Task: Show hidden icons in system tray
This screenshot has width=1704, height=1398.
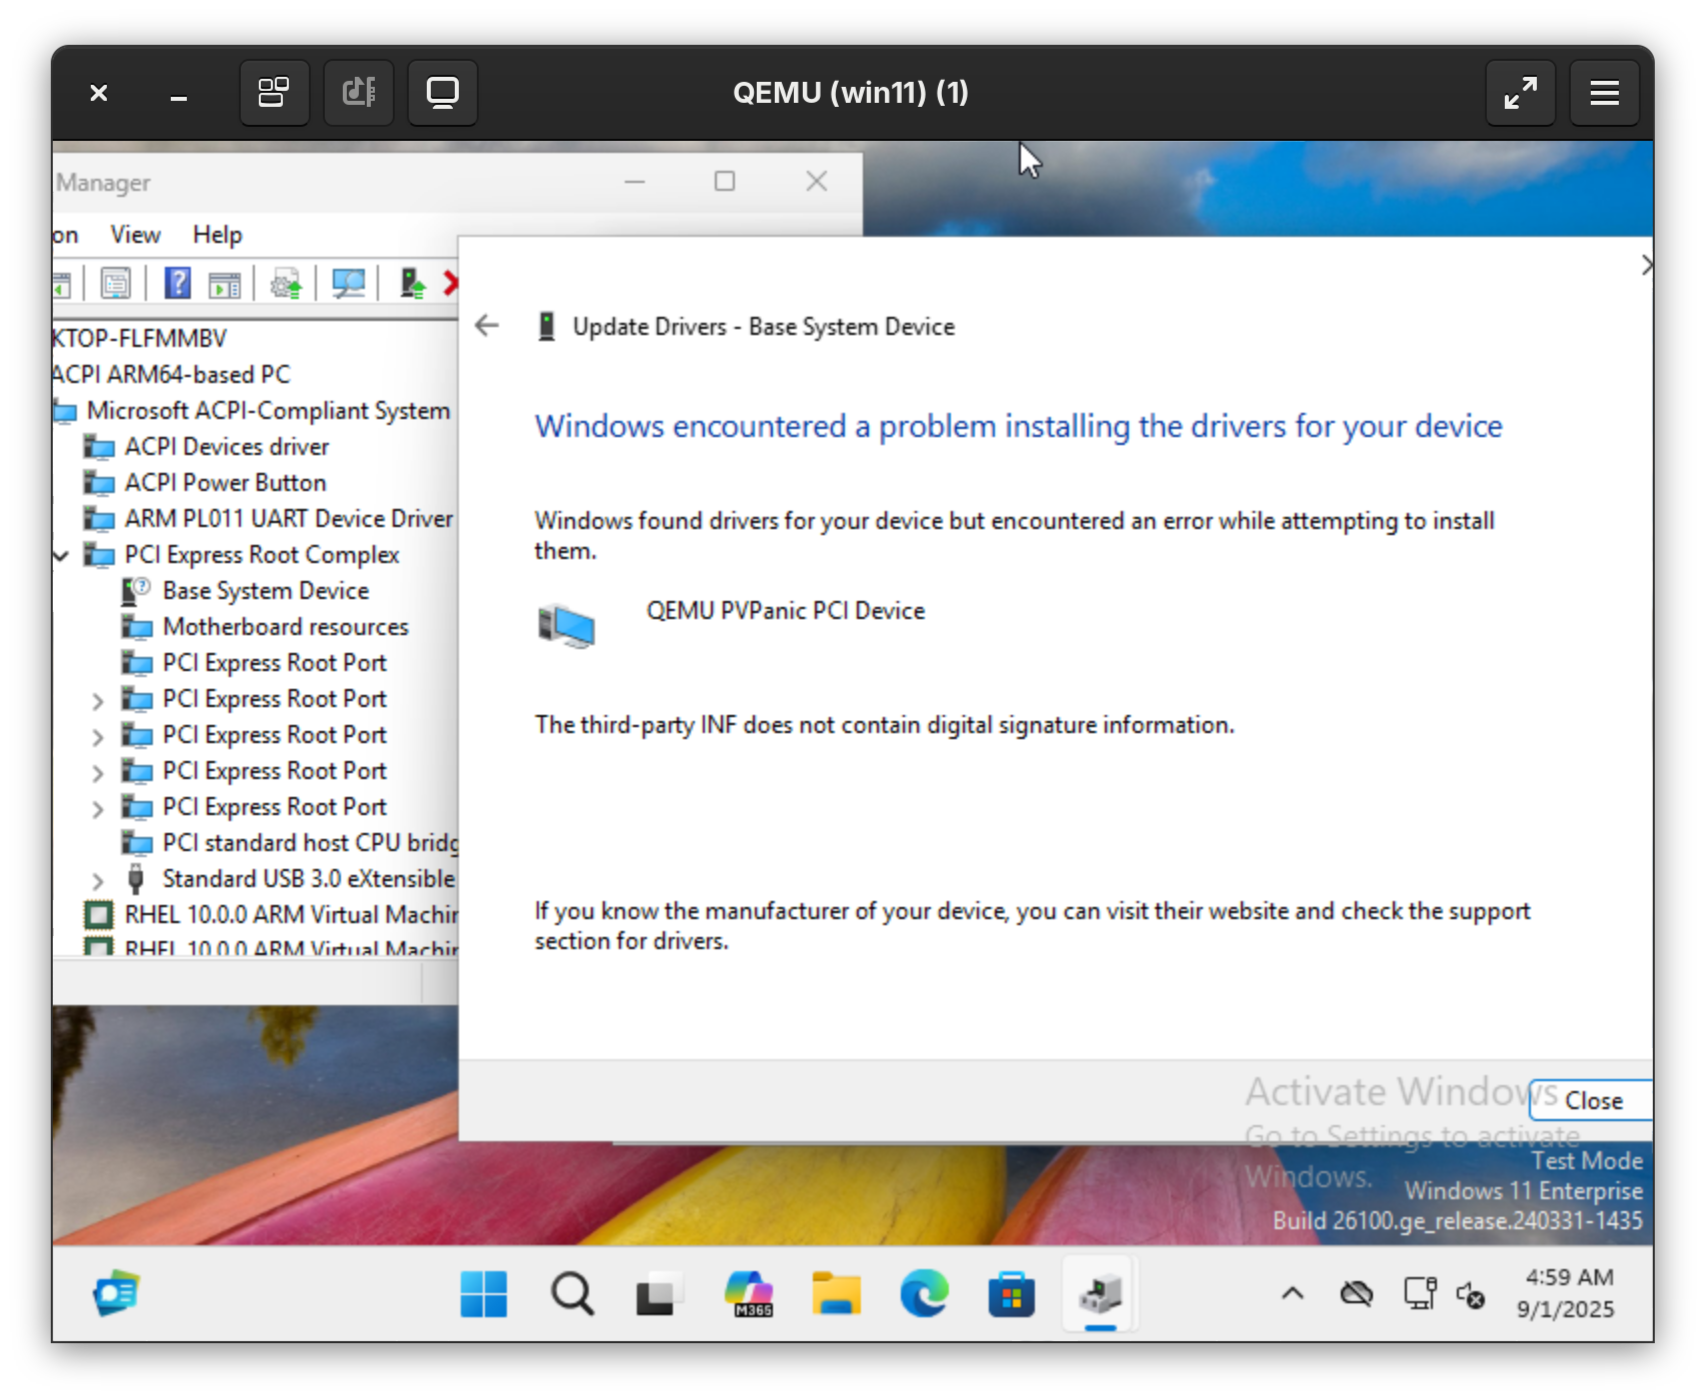Action: click(x=1292, y=1294)
